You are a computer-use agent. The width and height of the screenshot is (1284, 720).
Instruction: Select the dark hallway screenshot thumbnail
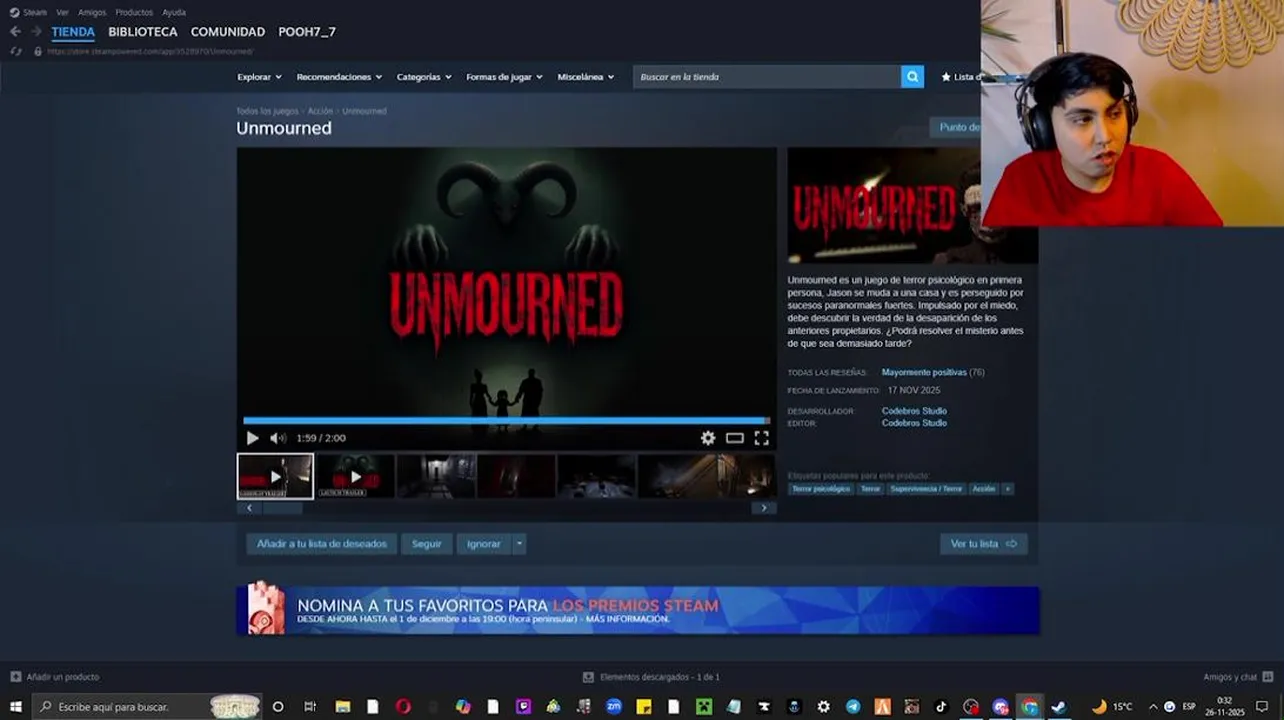click(x=437, y=476)
